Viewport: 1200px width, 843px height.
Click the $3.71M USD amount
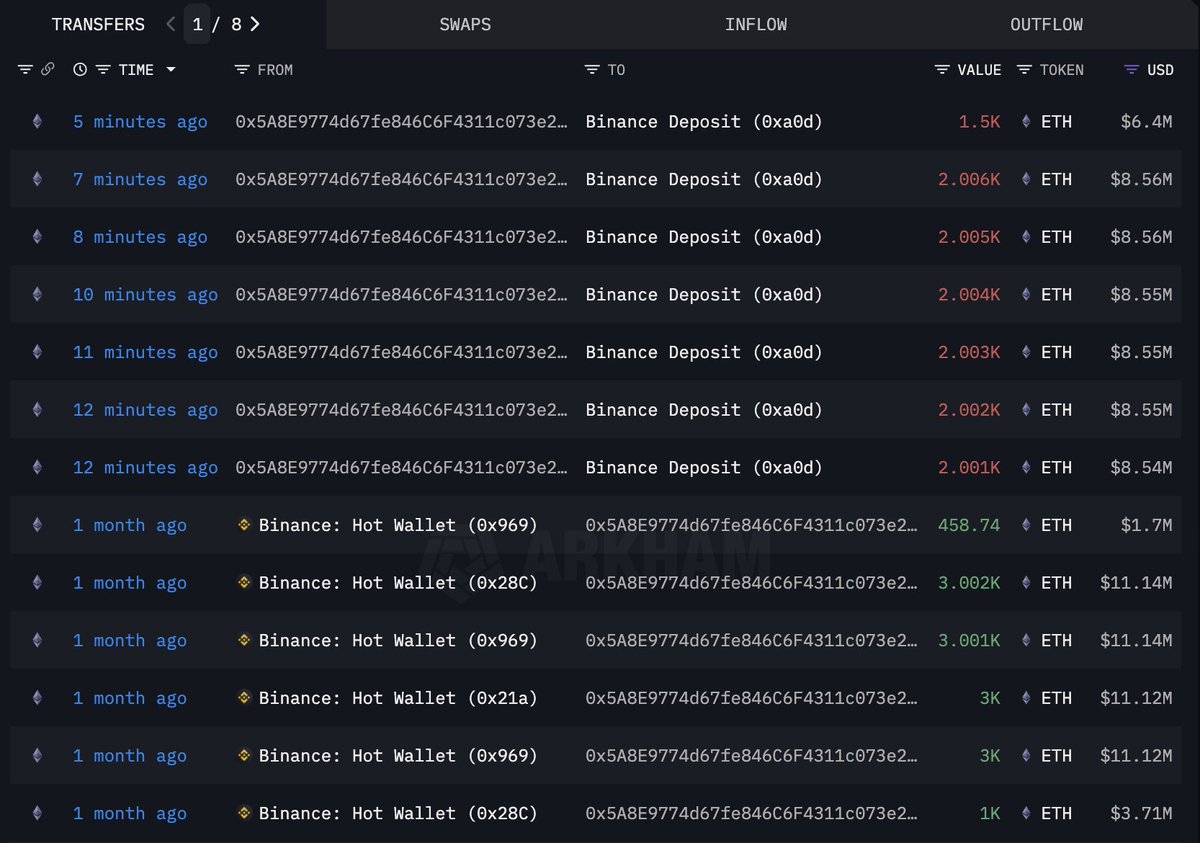(x=1141, y=814)
